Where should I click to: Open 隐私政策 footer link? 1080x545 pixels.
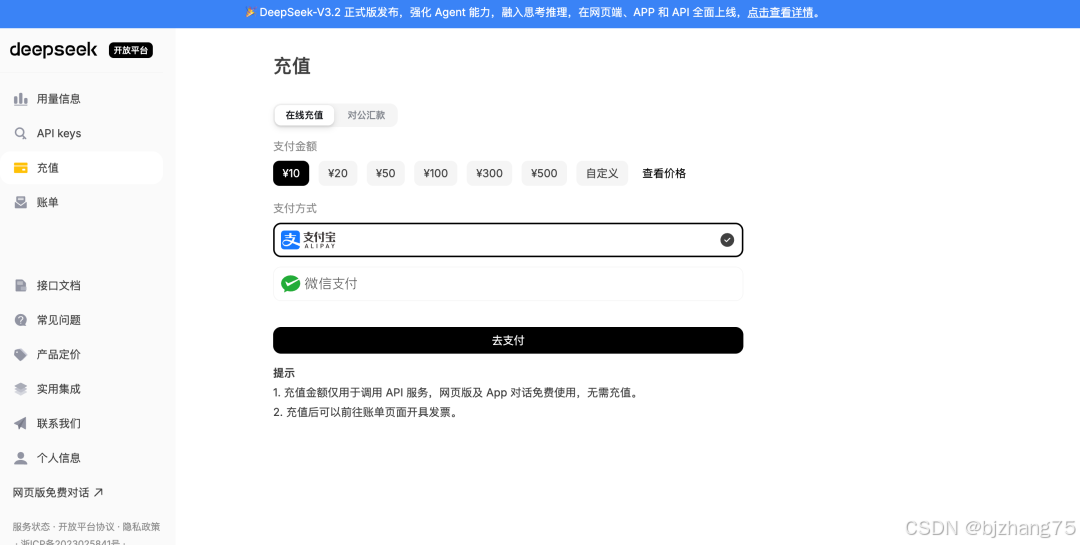pyautogui.click(x=141, y=526)
